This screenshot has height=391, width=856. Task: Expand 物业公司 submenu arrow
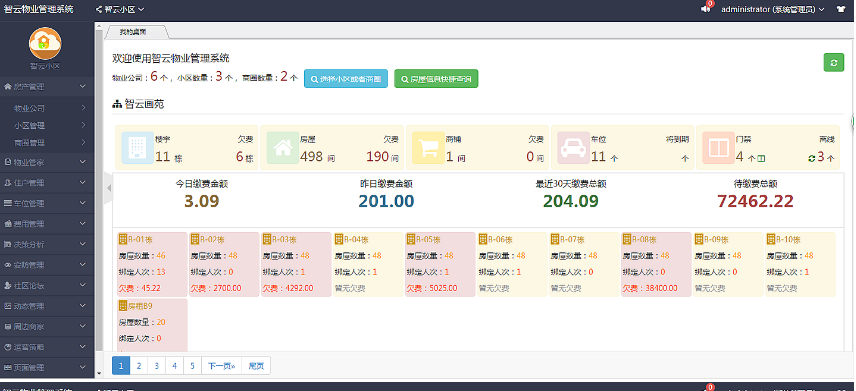[83, 108]
